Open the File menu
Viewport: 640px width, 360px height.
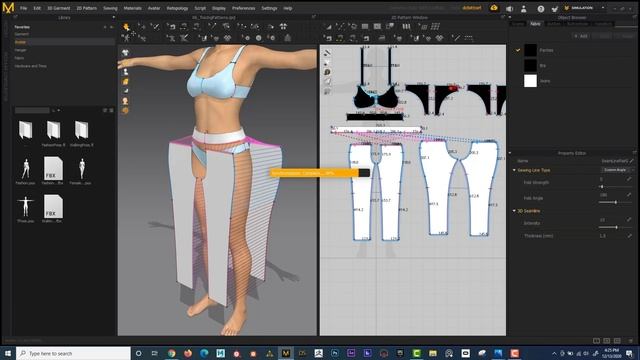(x=24, y=8)
